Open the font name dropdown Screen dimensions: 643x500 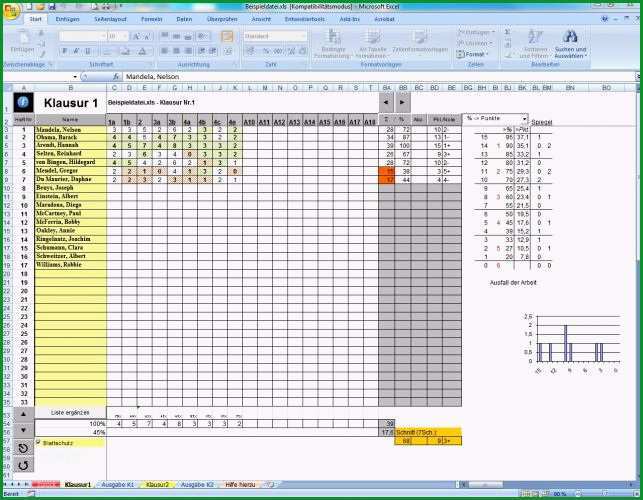103,37
